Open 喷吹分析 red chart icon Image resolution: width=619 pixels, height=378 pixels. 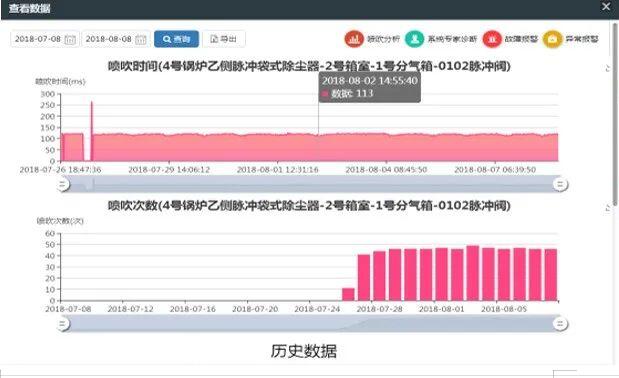[x=354, y=39]
